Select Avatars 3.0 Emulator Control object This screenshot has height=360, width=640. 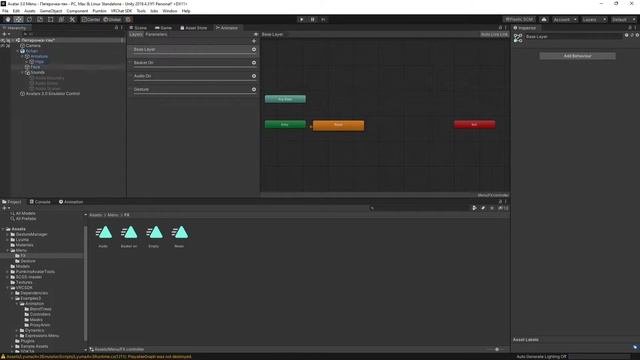point(50,94)
